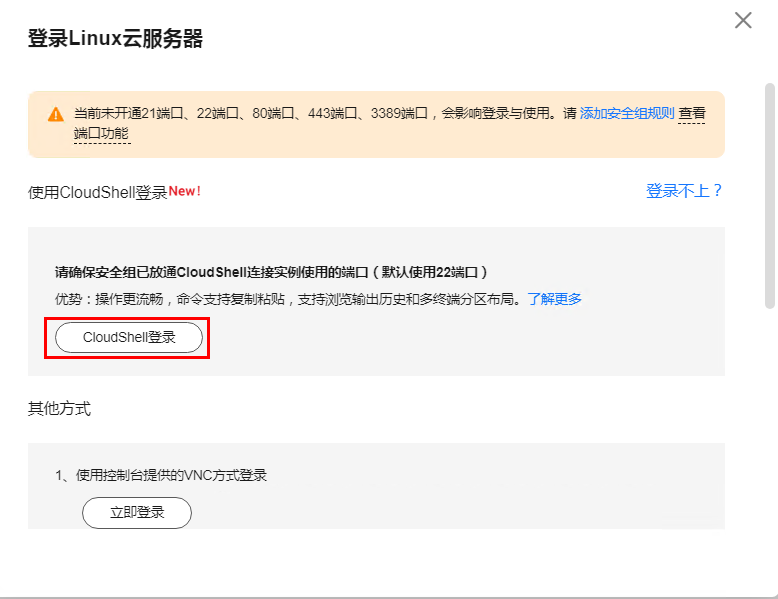Click the 使用CloudShell登录 section heading
Image resolution: width=778 pixels, height=599 pixels.
tap(97, 192)
